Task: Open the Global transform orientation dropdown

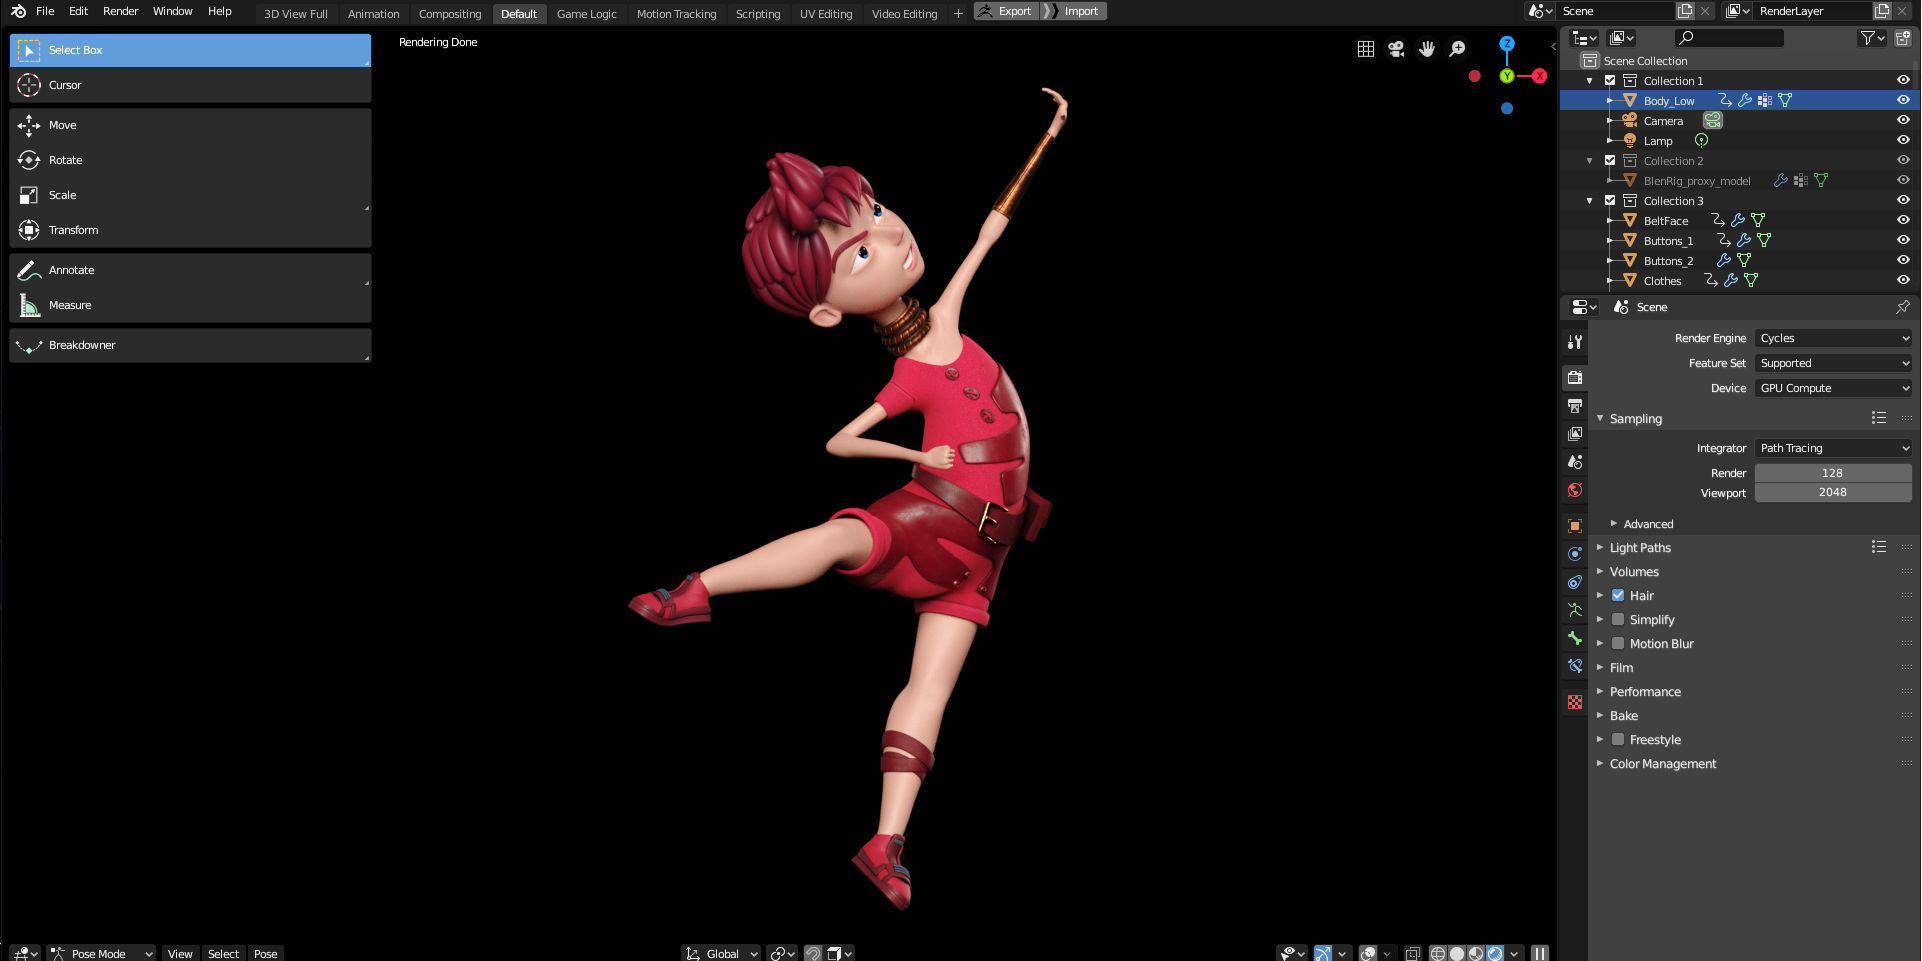Action: pyautogui.click(x=721, y=953)
